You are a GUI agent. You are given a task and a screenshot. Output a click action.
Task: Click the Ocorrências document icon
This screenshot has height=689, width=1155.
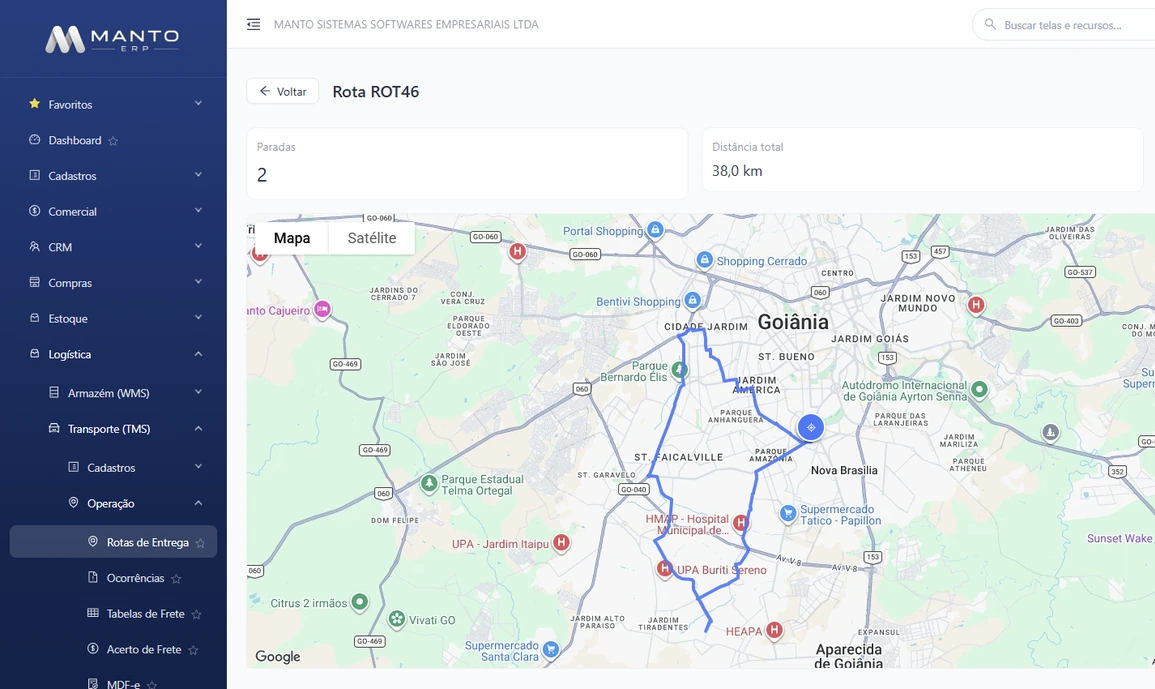point(93,577)
